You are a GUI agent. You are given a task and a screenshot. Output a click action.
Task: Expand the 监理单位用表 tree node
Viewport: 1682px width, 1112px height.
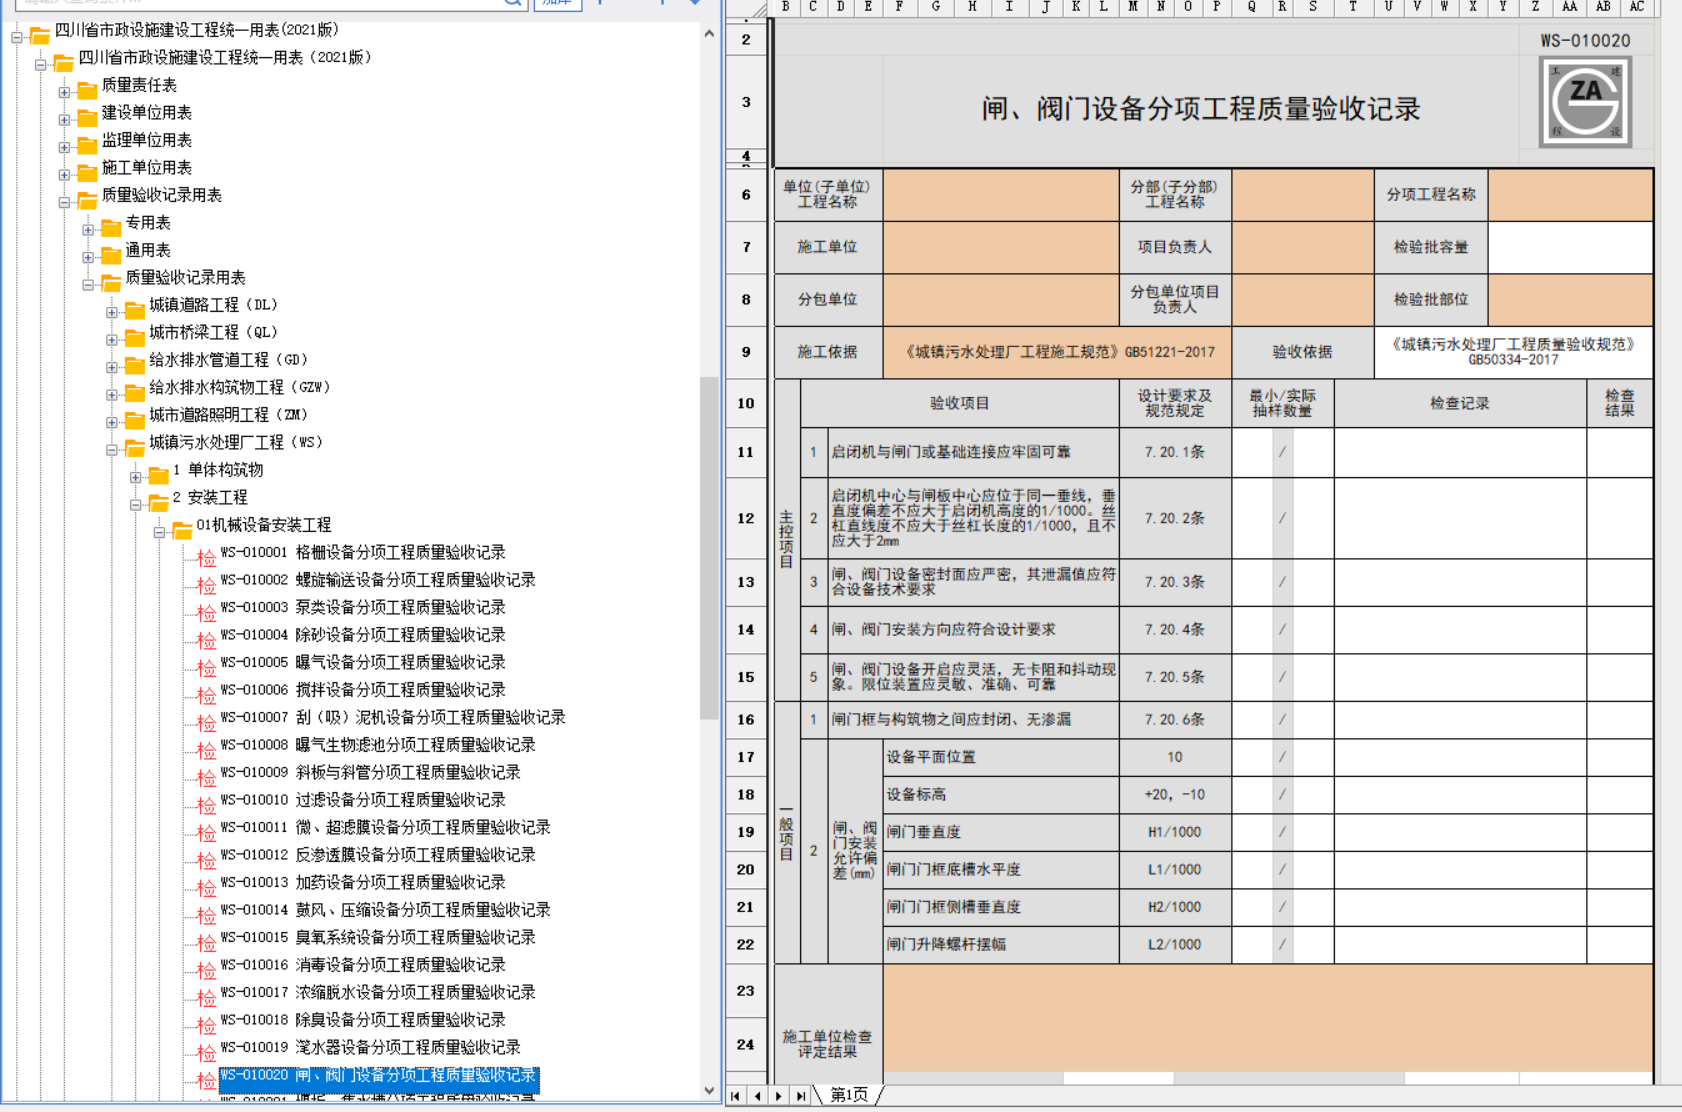[64, 147]
